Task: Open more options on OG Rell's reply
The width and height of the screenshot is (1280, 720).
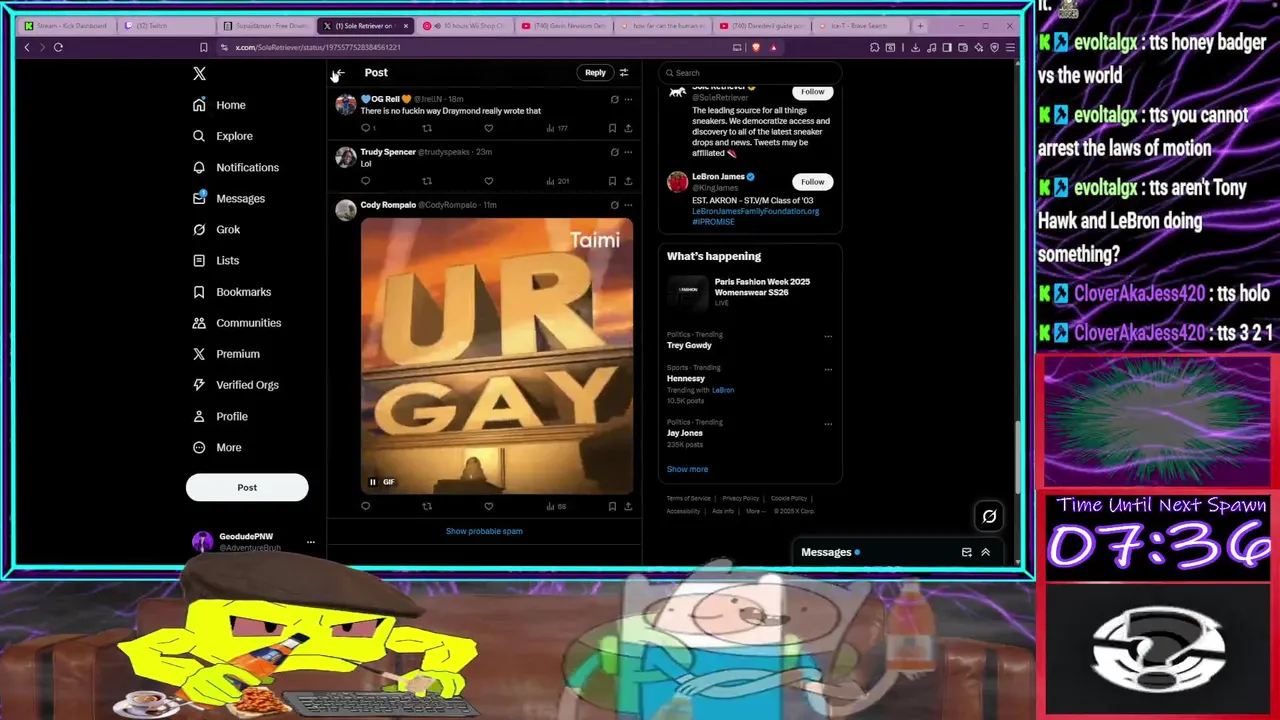Action: tap(628, 99)
